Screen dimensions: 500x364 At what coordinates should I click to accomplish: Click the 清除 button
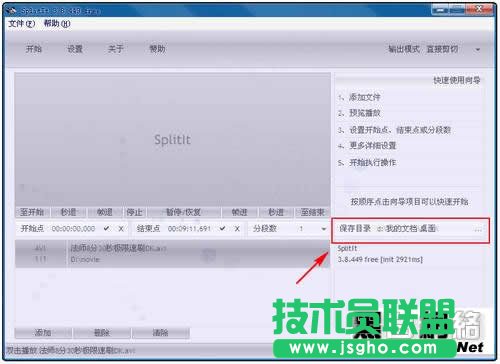pyautogui.click(x=161, y=332)
